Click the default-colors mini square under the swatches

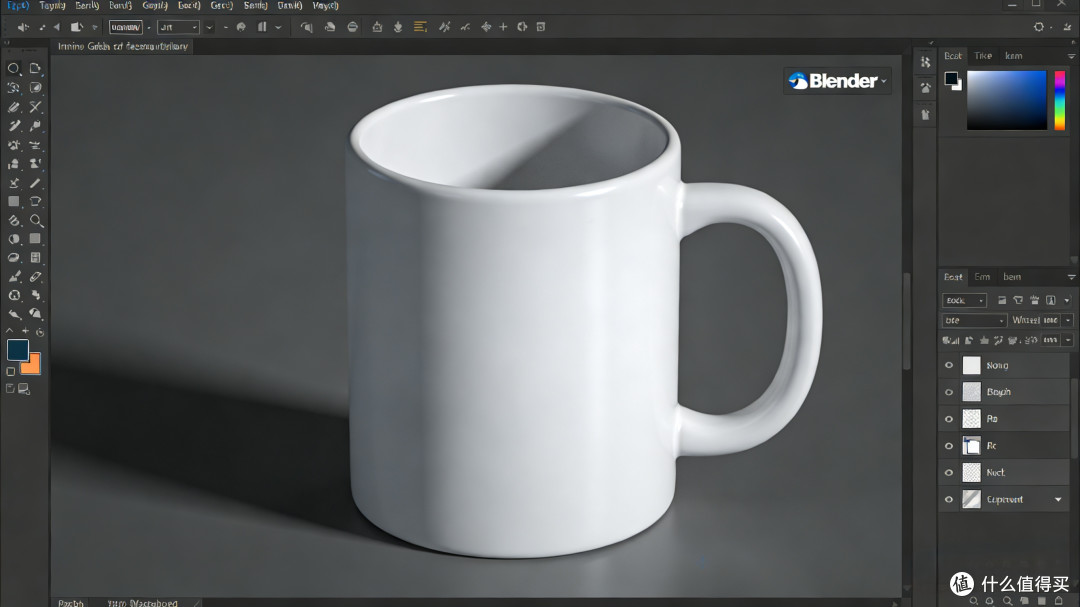[10, 371]
